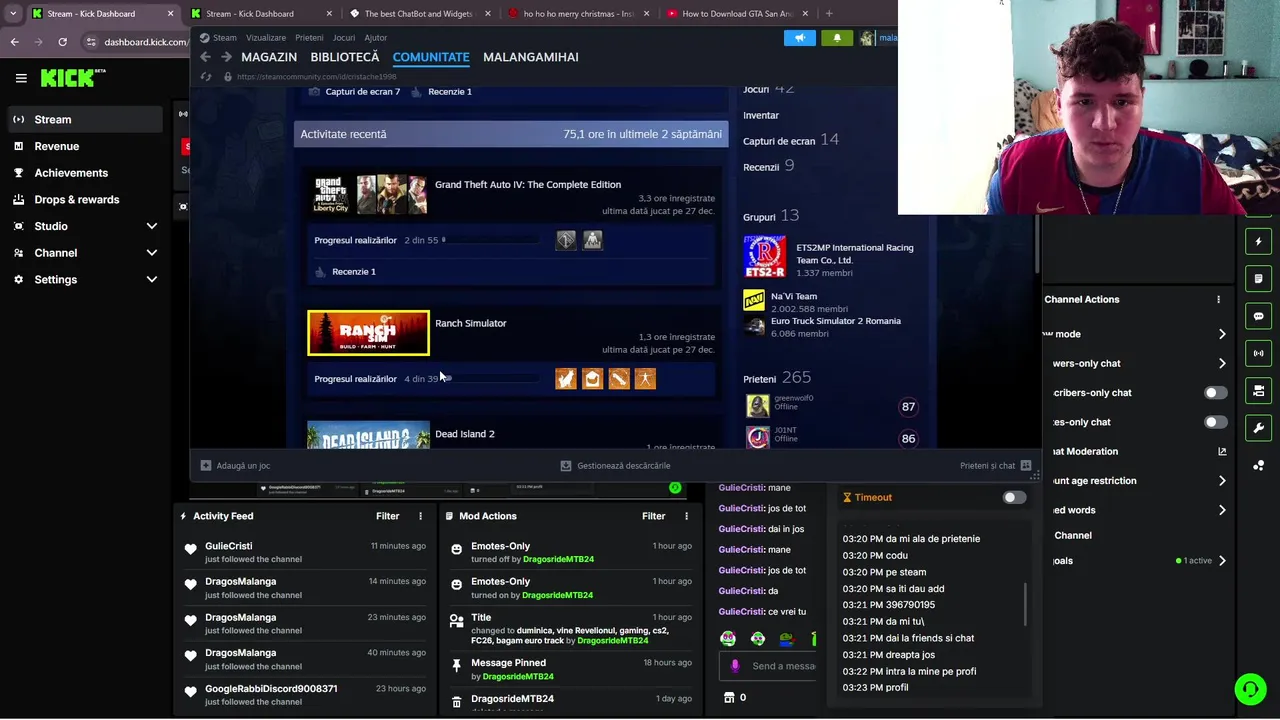Click Ranch Simulator achievement progress bar

point(490,379)
